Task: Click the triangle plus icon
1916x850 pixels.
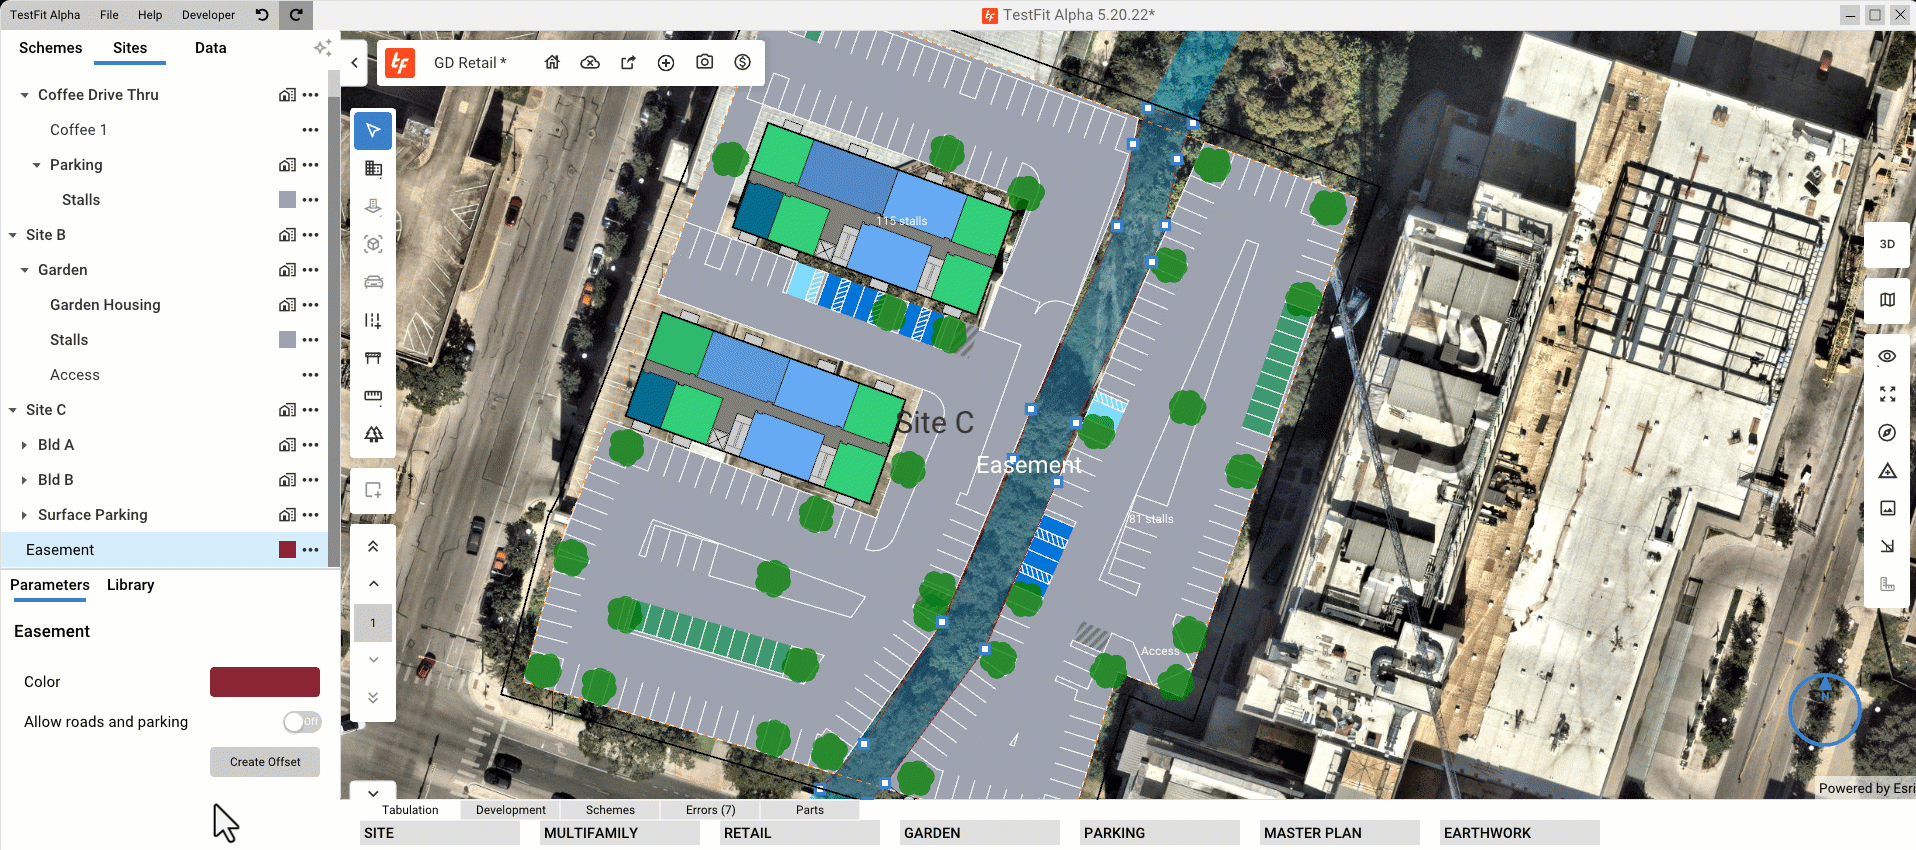Action: click(1887, 470)
